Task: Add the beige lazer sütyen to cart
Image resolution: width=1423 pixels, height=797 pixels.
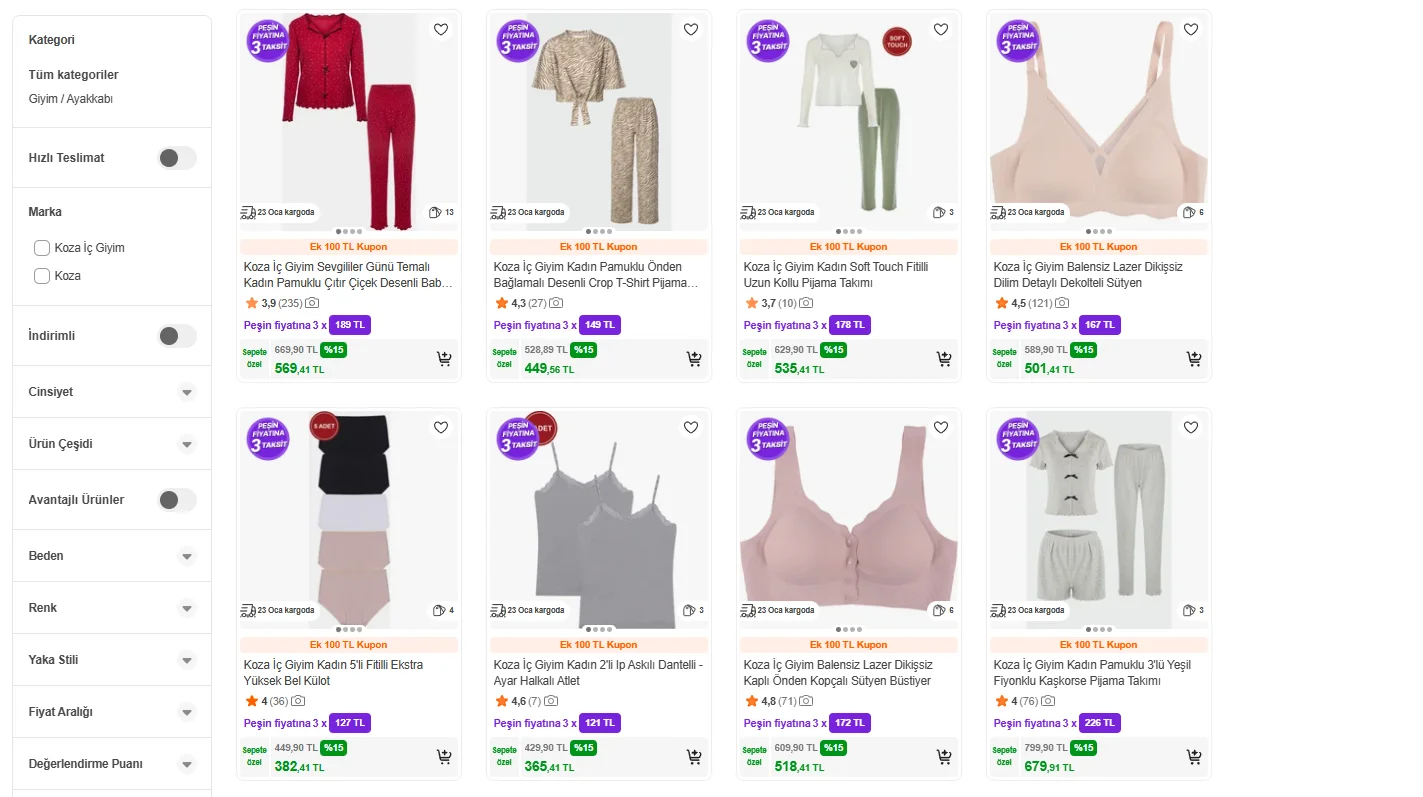Action: coord(1194,359)
